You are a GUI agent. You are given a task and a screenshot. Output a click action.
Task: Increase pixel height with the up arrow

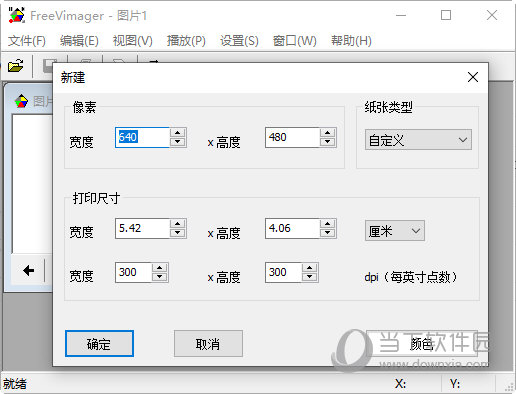point(328,133)
